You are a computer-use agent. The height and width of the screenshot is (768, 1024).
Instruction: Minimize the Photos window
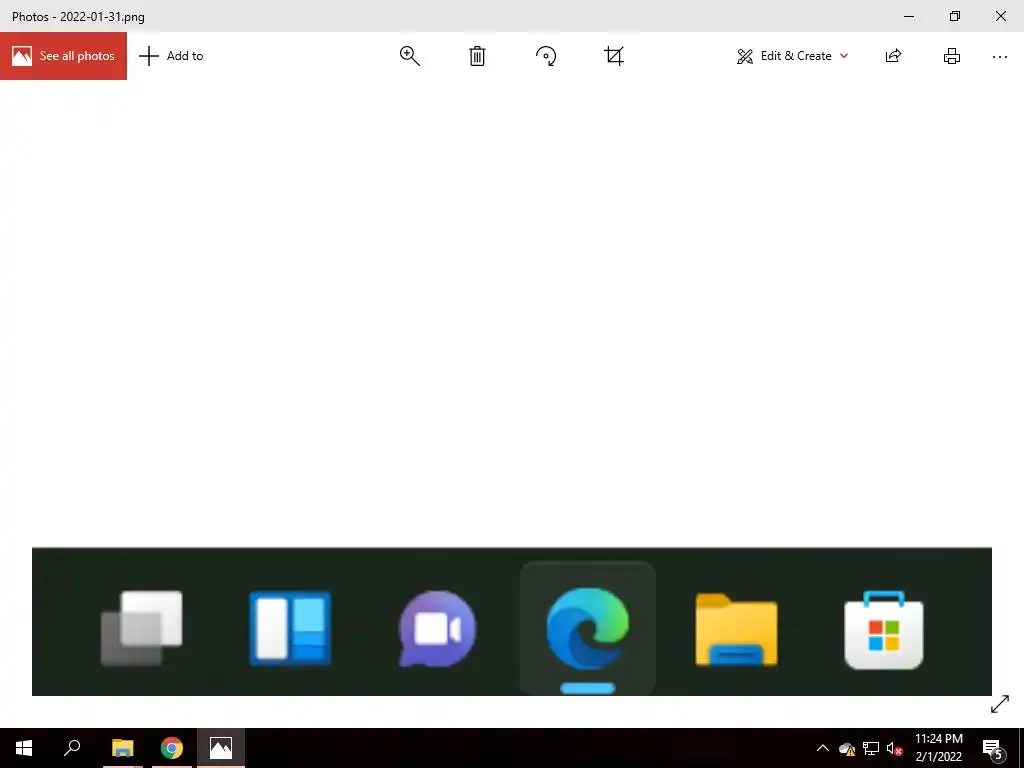pos(909,16)
